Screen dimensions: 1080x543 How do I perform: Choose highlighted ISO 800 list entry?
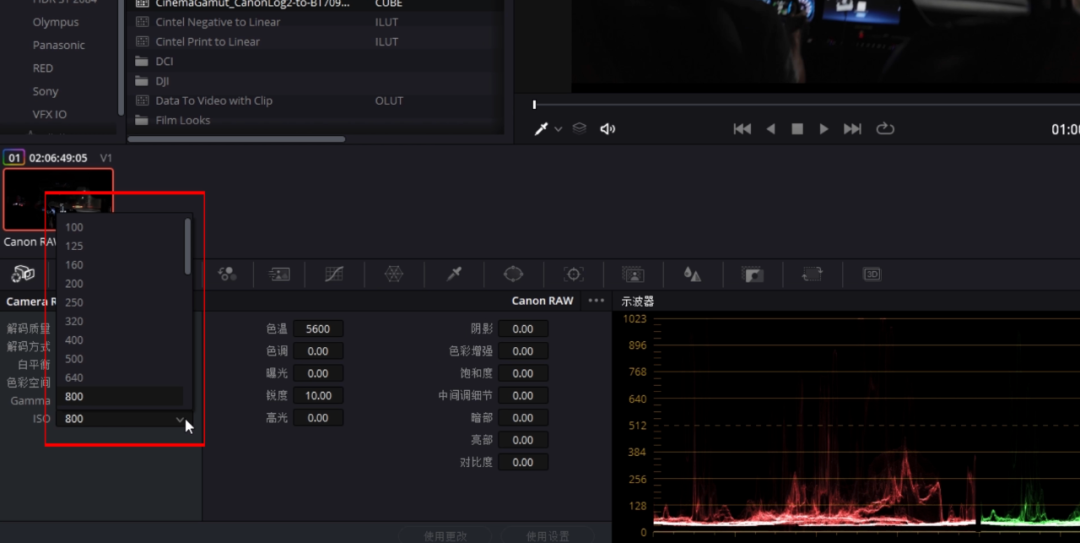click(121, 396)
